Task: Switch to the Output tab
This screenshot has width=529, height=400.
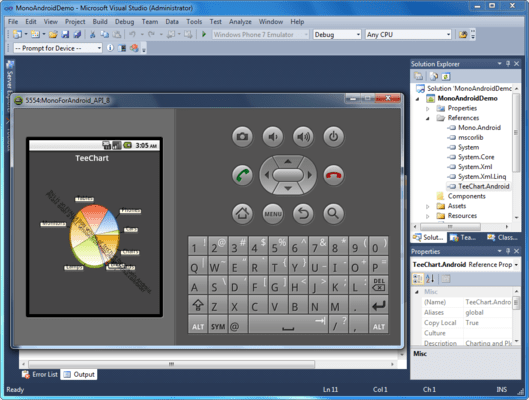Action: click(x=79, y=374)
